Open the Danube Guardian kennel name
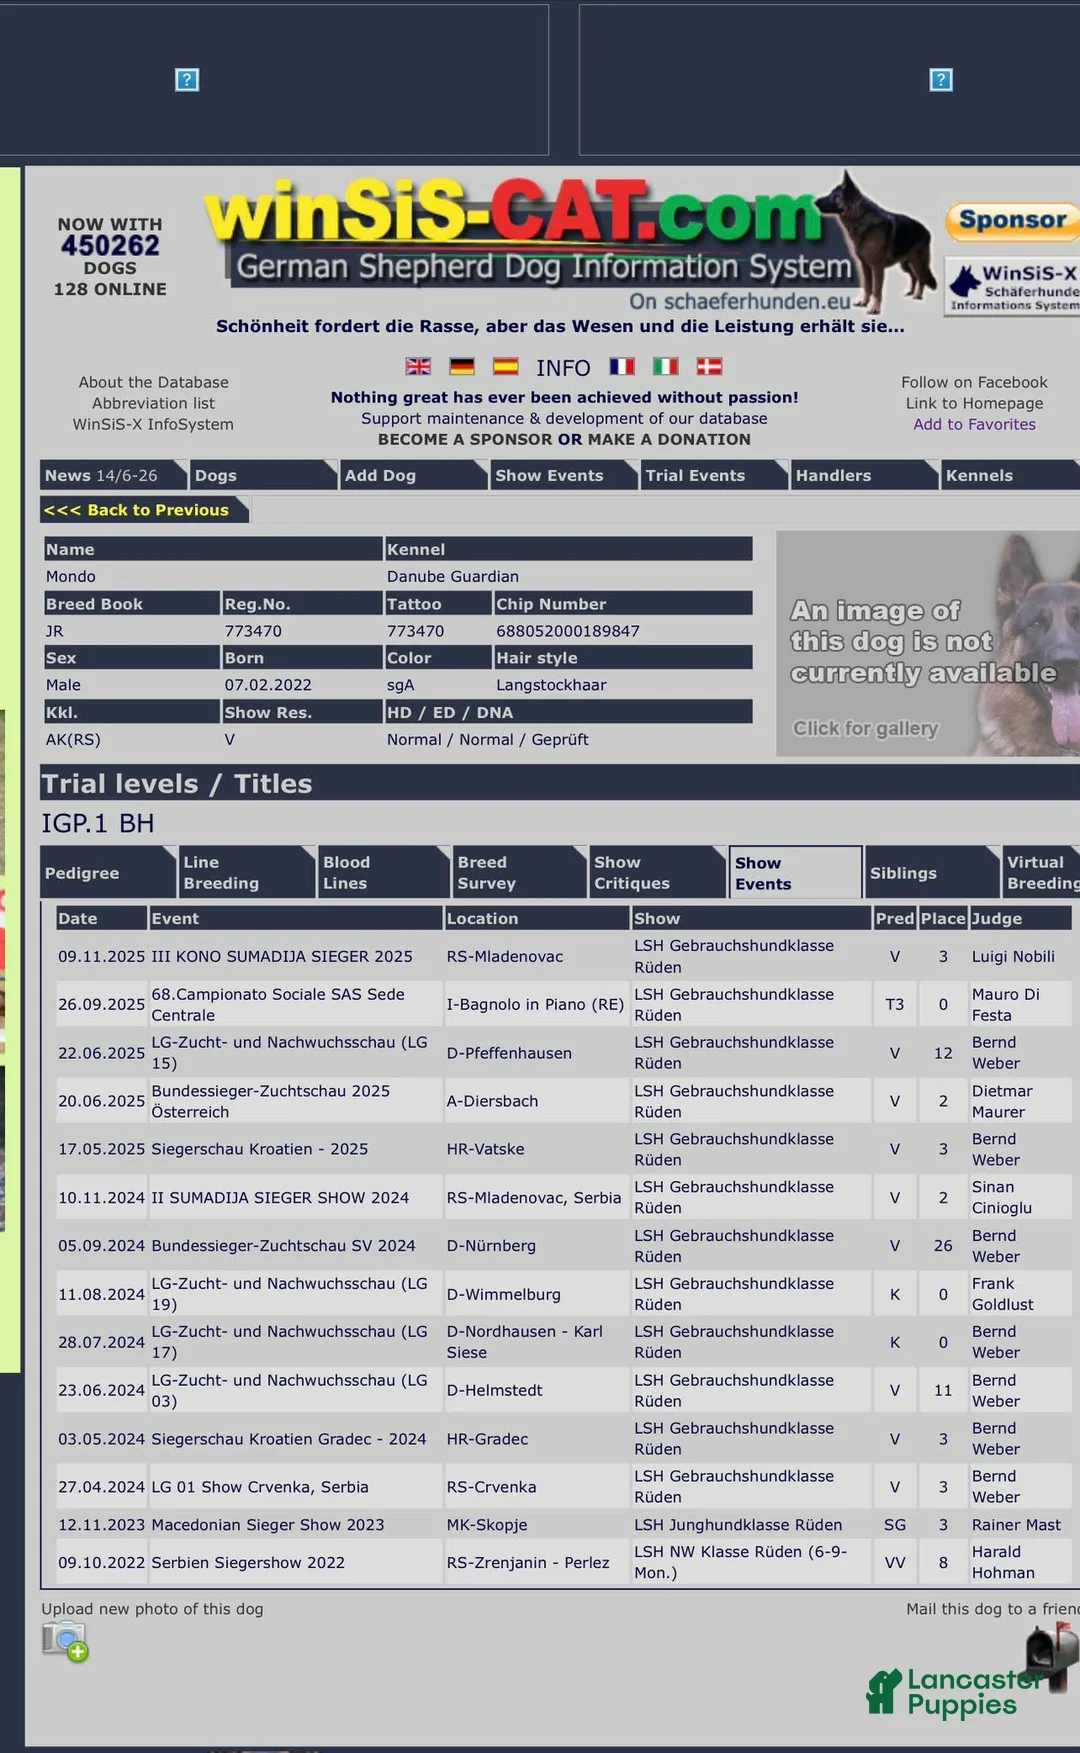This screenshot has width=1080, height=1753. pyautogui.click(x=453, y=576)
